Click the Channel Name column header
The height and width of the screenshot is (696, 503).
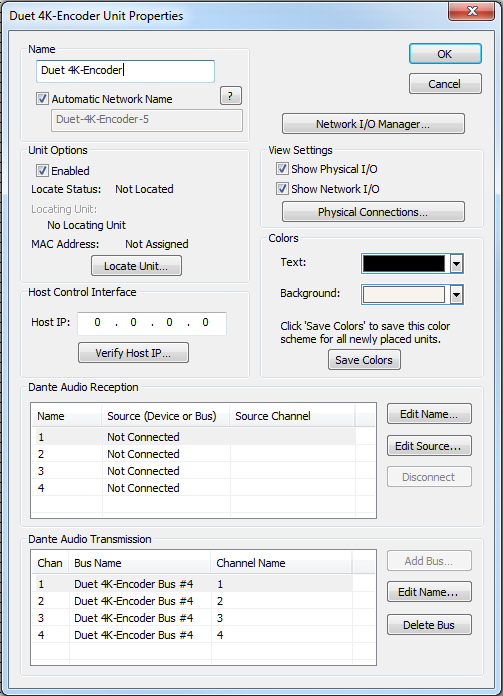click(281, 563)
